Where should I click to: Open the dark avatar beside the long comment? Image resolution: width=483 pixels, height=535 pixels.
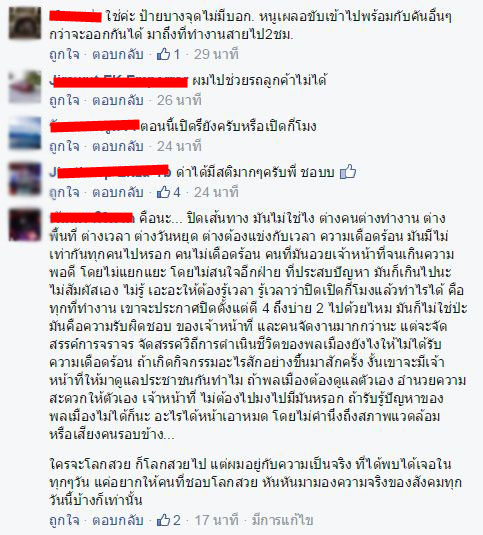[25, 225]
